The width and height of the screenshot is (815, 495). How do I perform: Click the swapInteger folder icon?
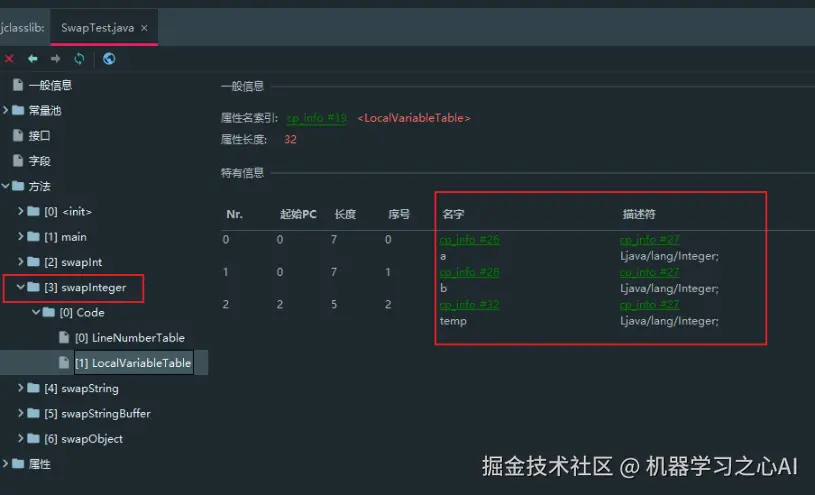[33, 287]
